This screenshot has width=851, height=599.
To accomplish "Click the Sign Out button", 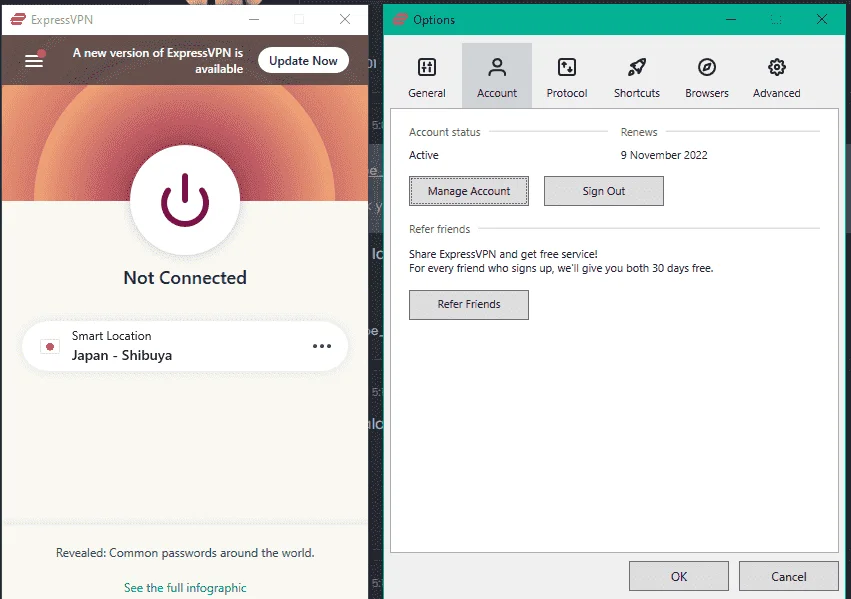I will click(x=604, y=191).
